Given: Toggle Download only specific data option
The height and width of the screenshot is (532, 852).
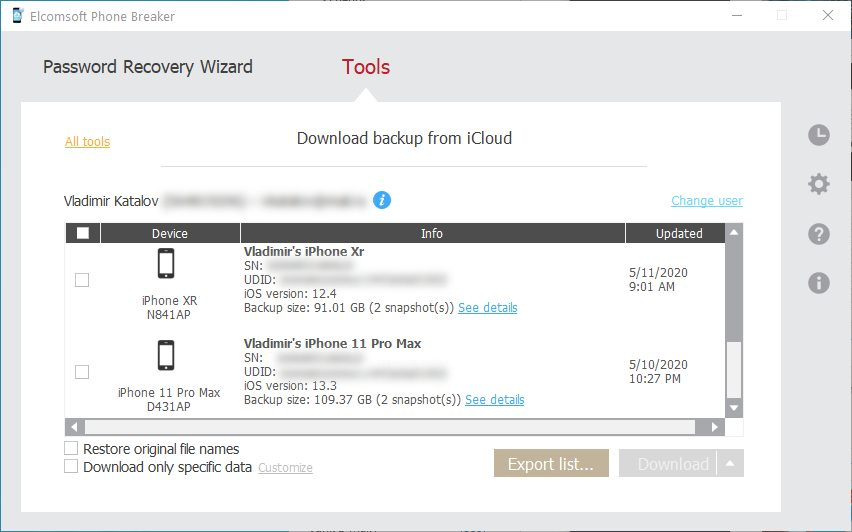Looking at the screenshot, I should pyautogui.click(x=71, y=466).
